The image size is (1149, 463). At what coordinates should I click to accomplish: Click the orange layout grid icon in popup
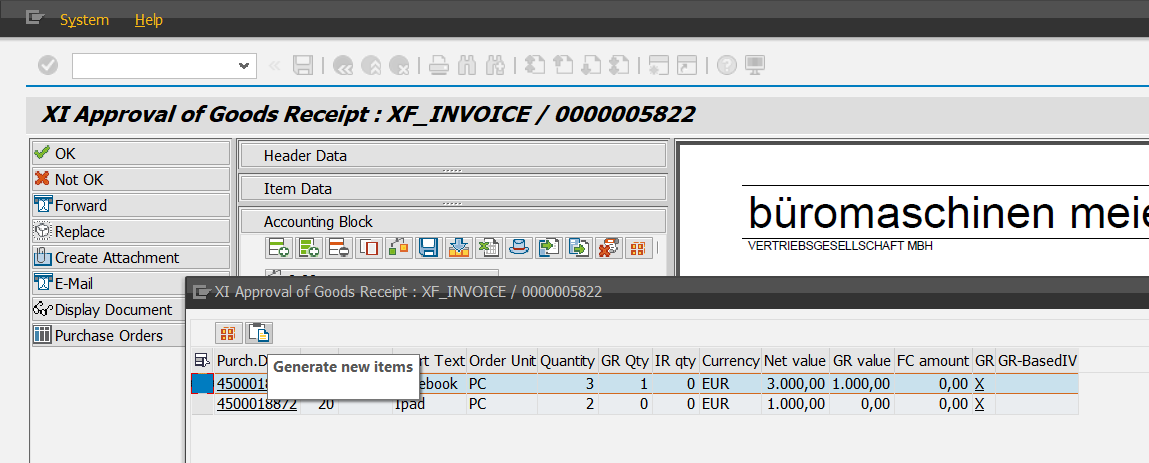click(x=229, y=333)
